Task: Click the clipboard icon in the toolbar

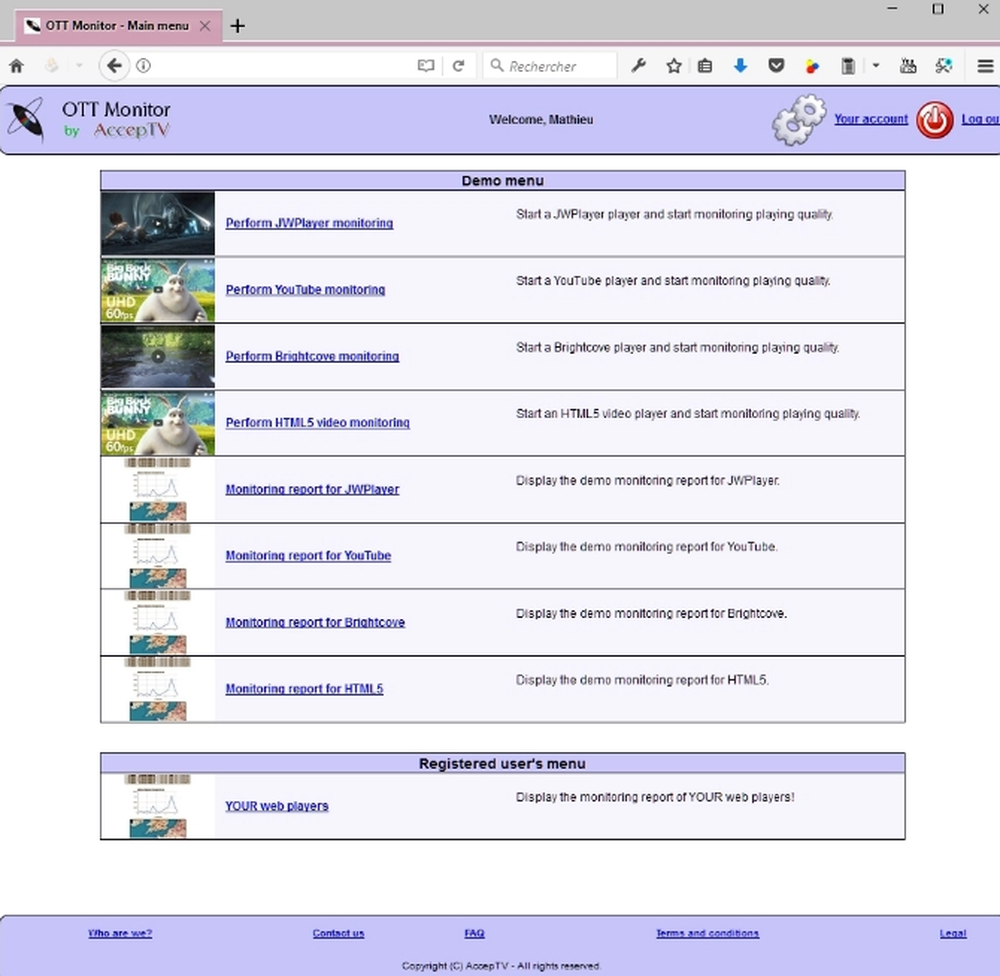Action: pos(846,65)
